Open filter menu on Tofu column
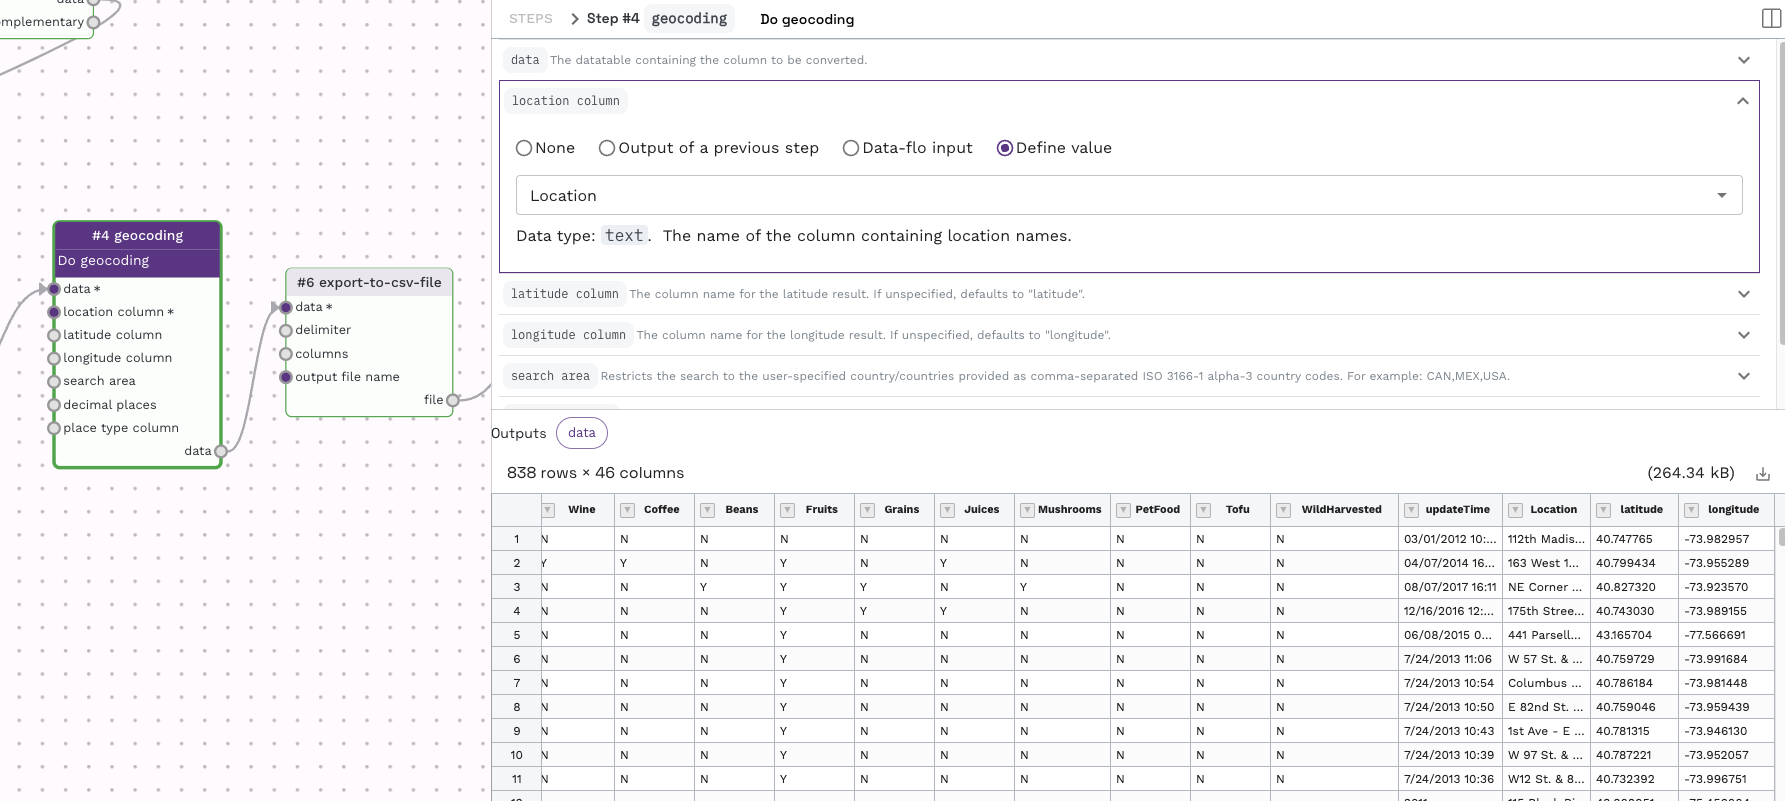 1203,510
